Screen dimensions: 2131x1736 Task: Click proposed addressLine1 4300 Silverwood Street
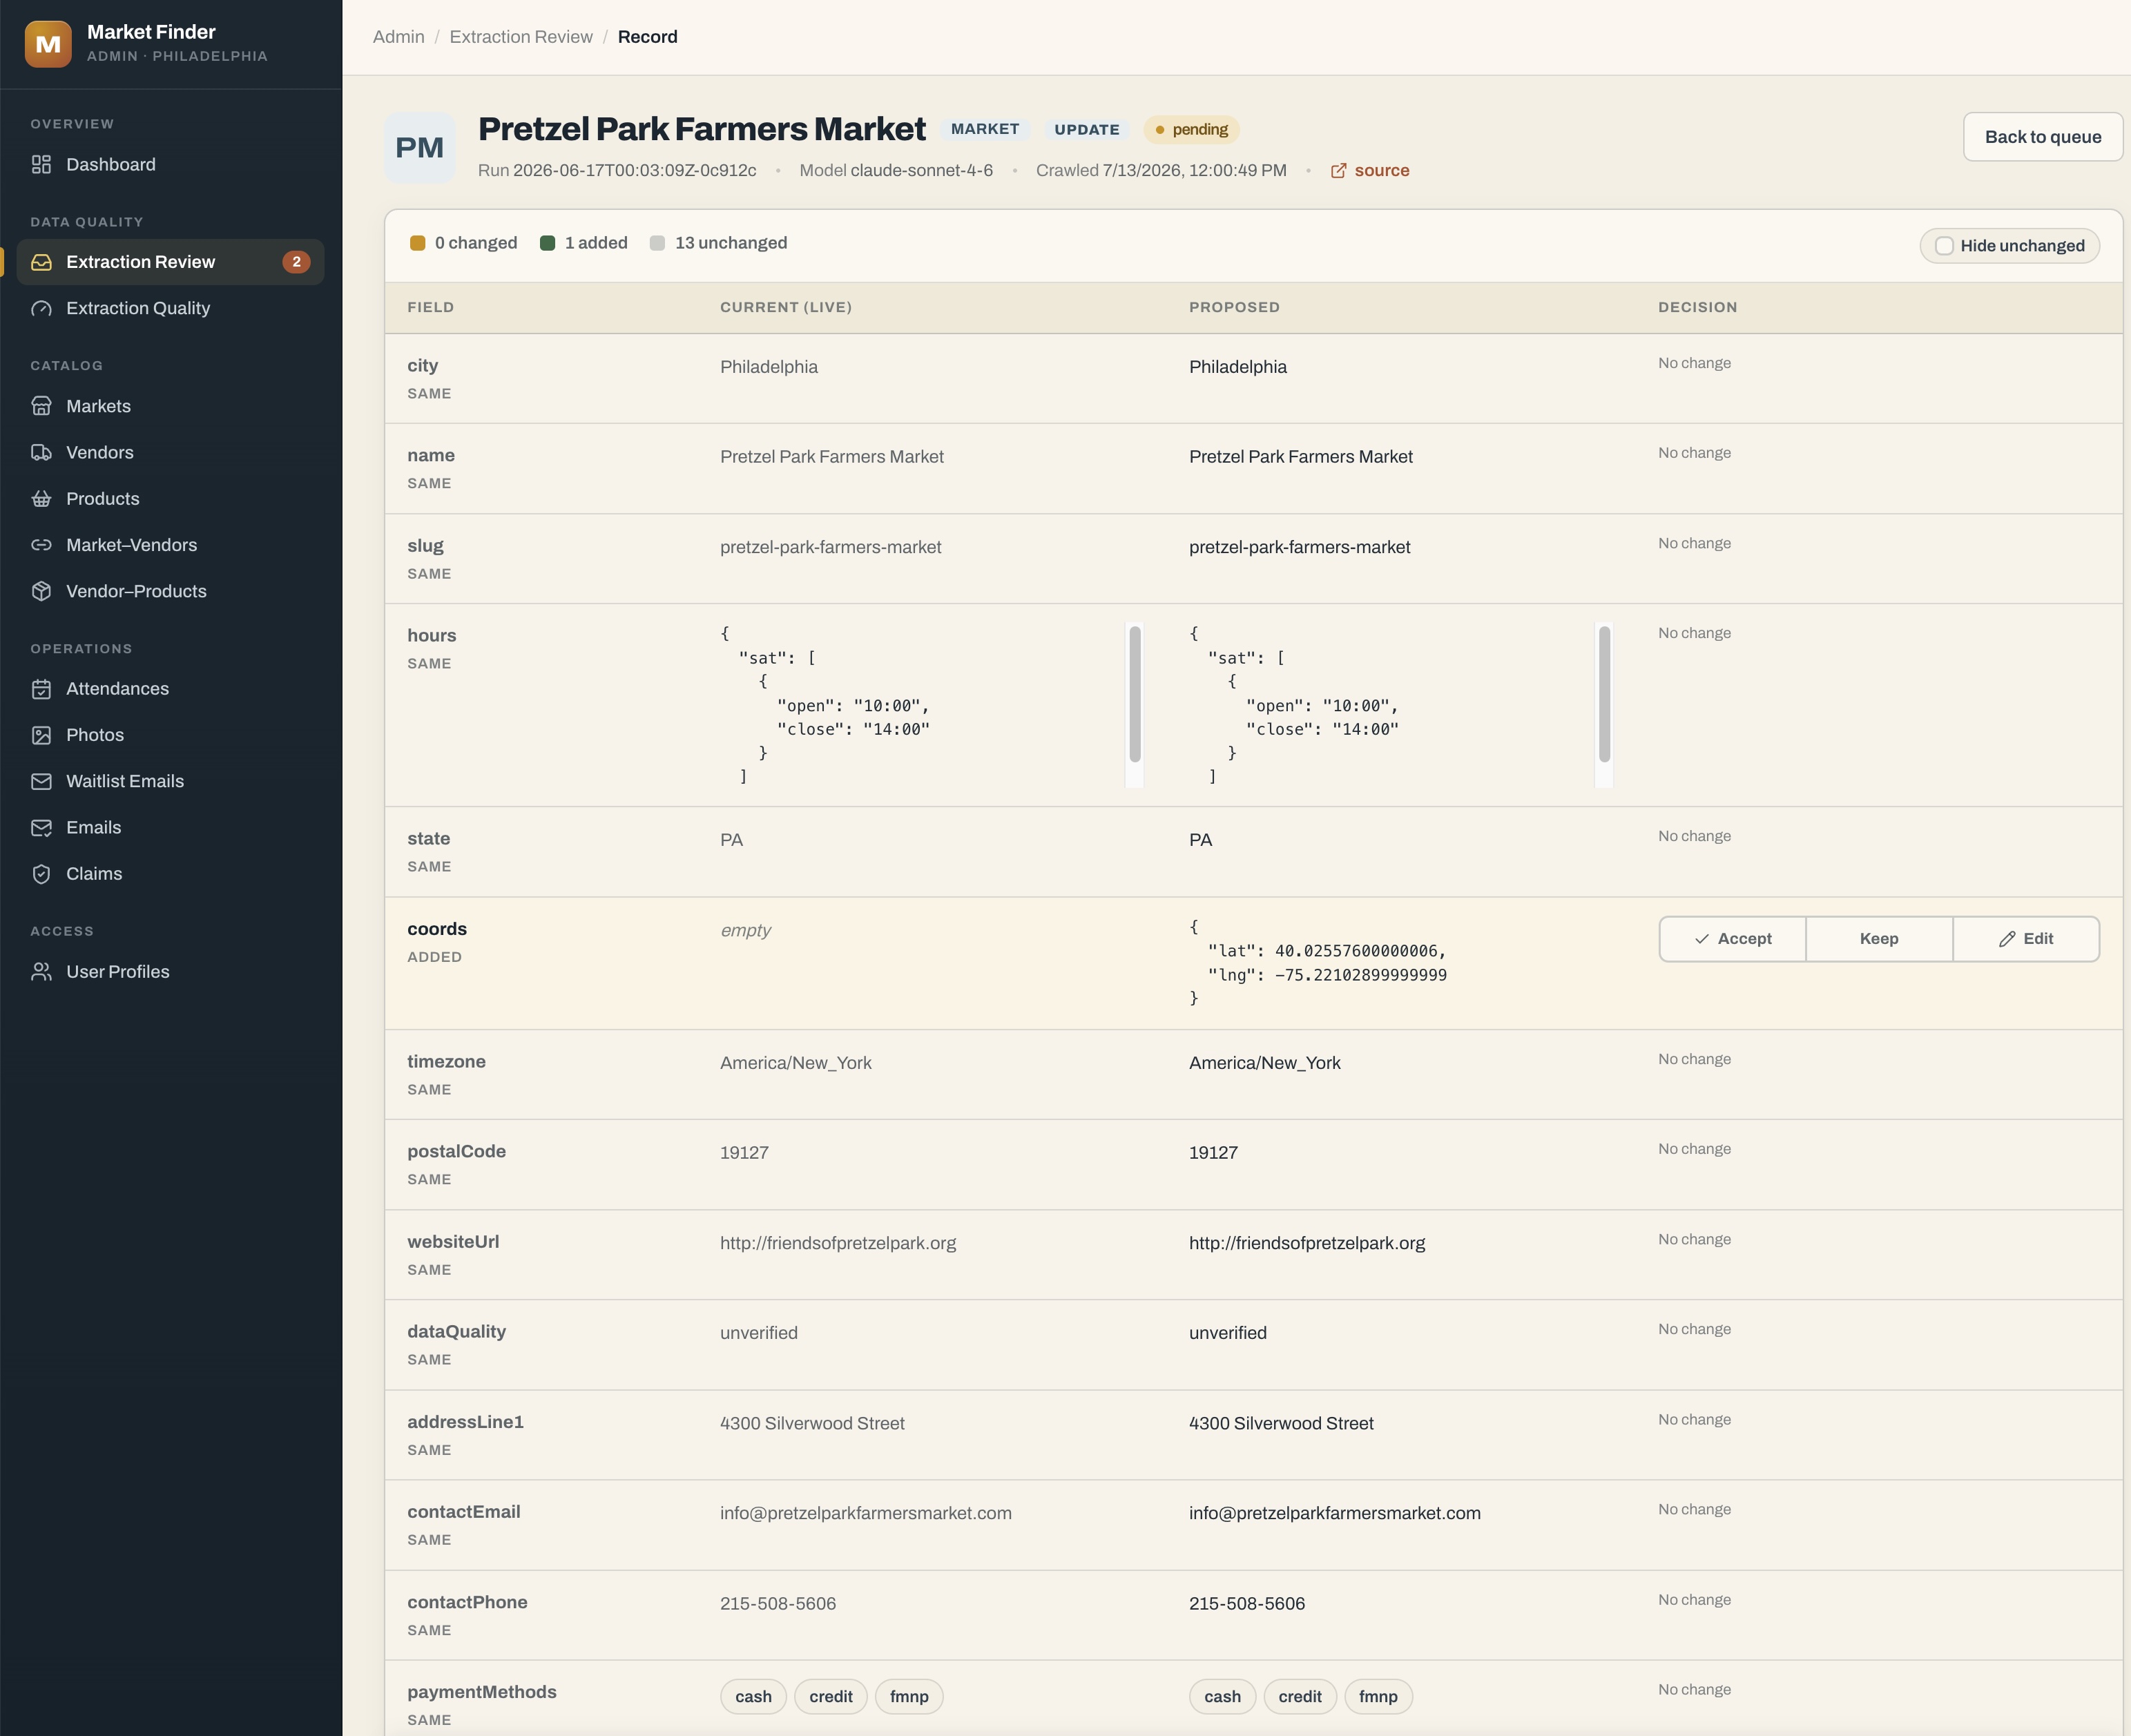coord(1281,1423)
